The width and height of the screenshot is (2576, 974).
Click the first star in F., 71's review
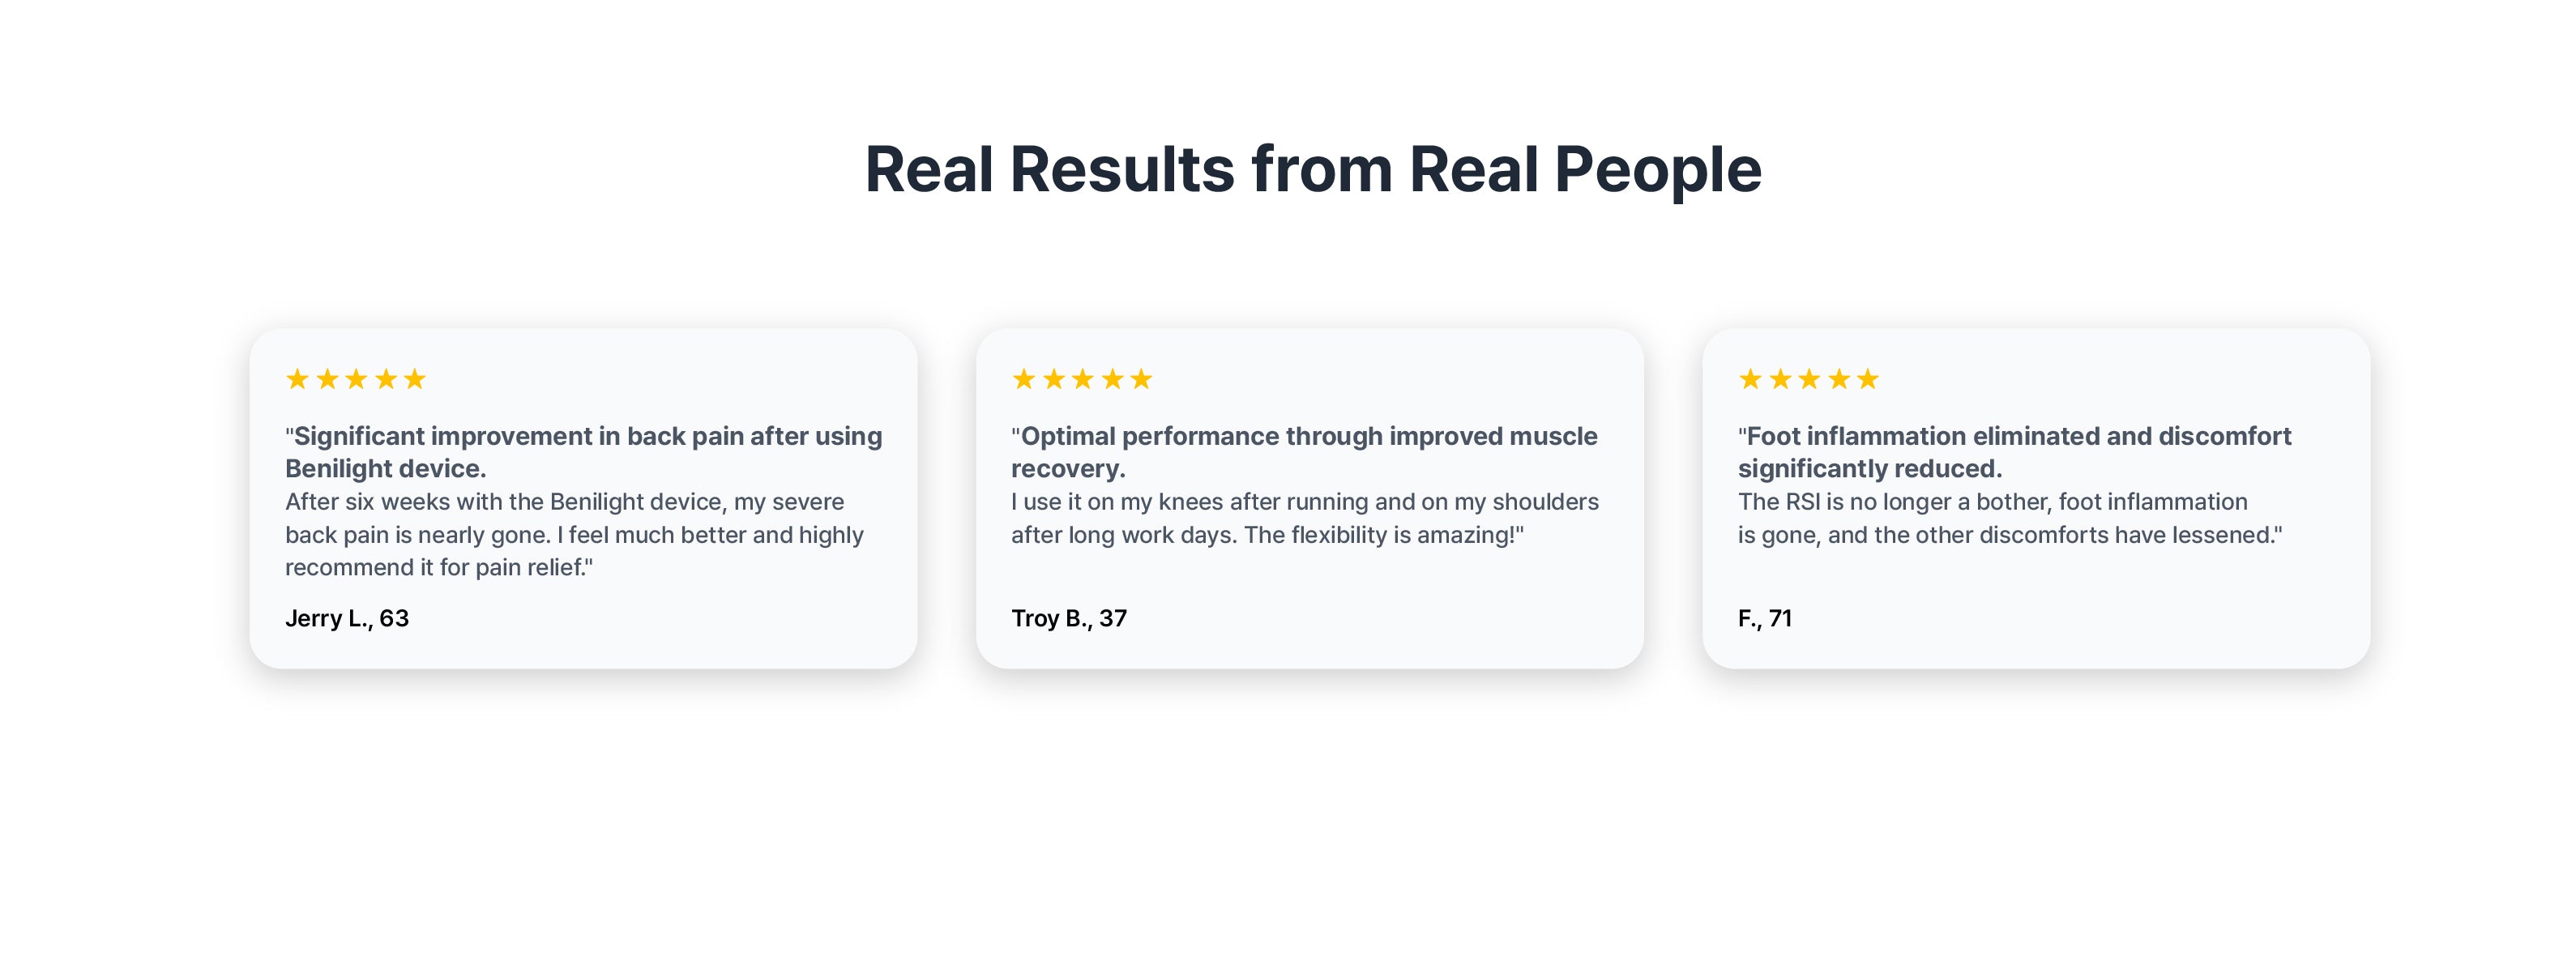point(1750,379)
